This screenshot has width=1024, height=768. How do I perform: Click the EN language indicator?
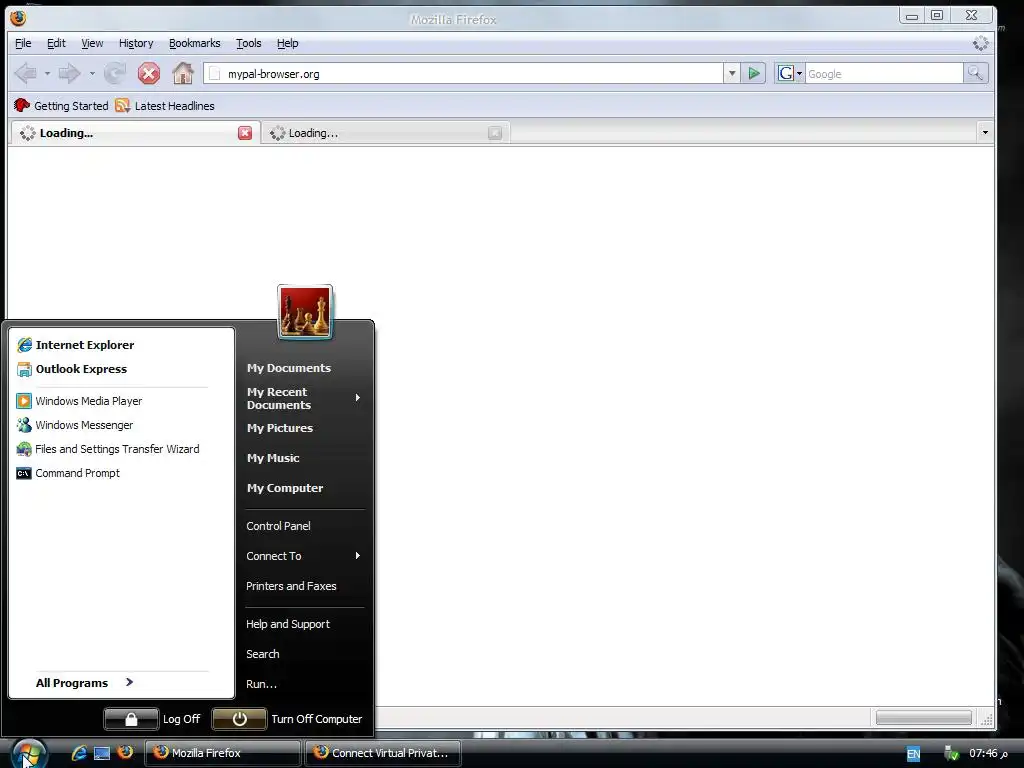tap(913, 754)
